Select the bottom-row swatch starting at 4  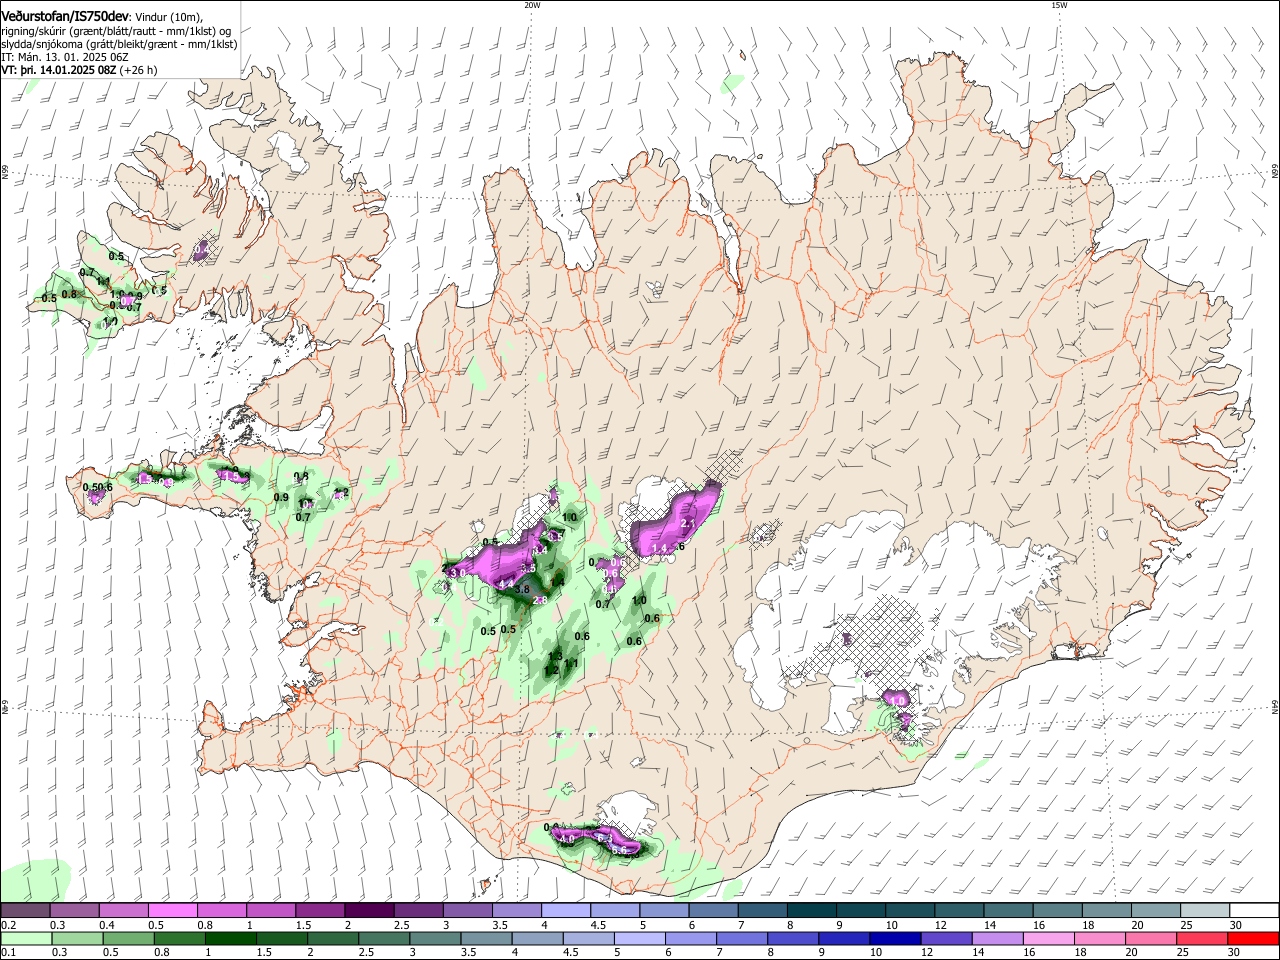(537, 938)
